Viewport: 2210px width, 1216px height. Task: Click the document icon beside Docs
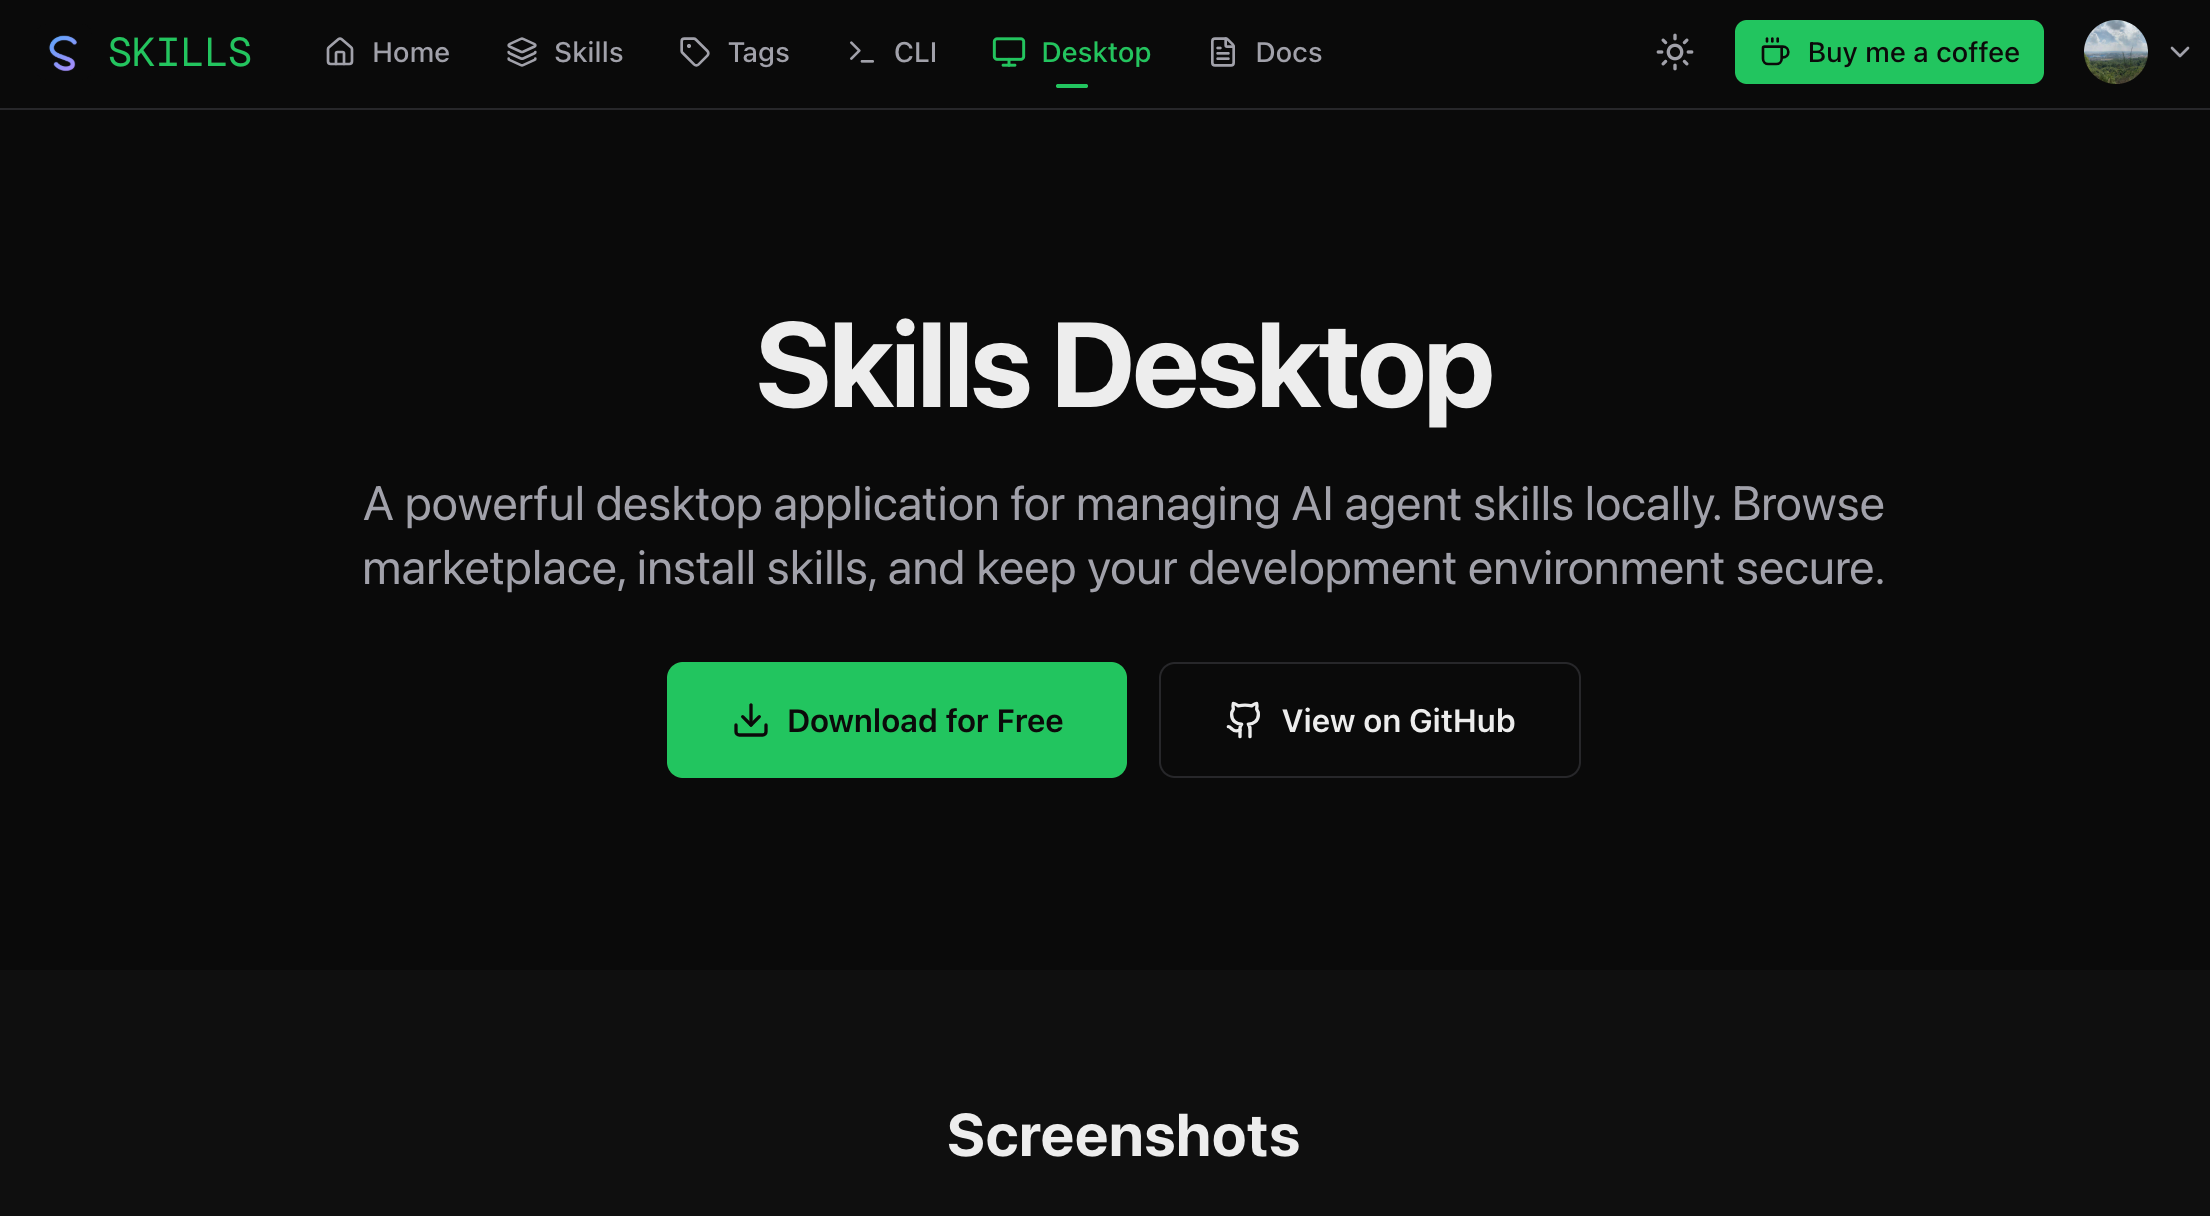click(x=1221, y=52)
